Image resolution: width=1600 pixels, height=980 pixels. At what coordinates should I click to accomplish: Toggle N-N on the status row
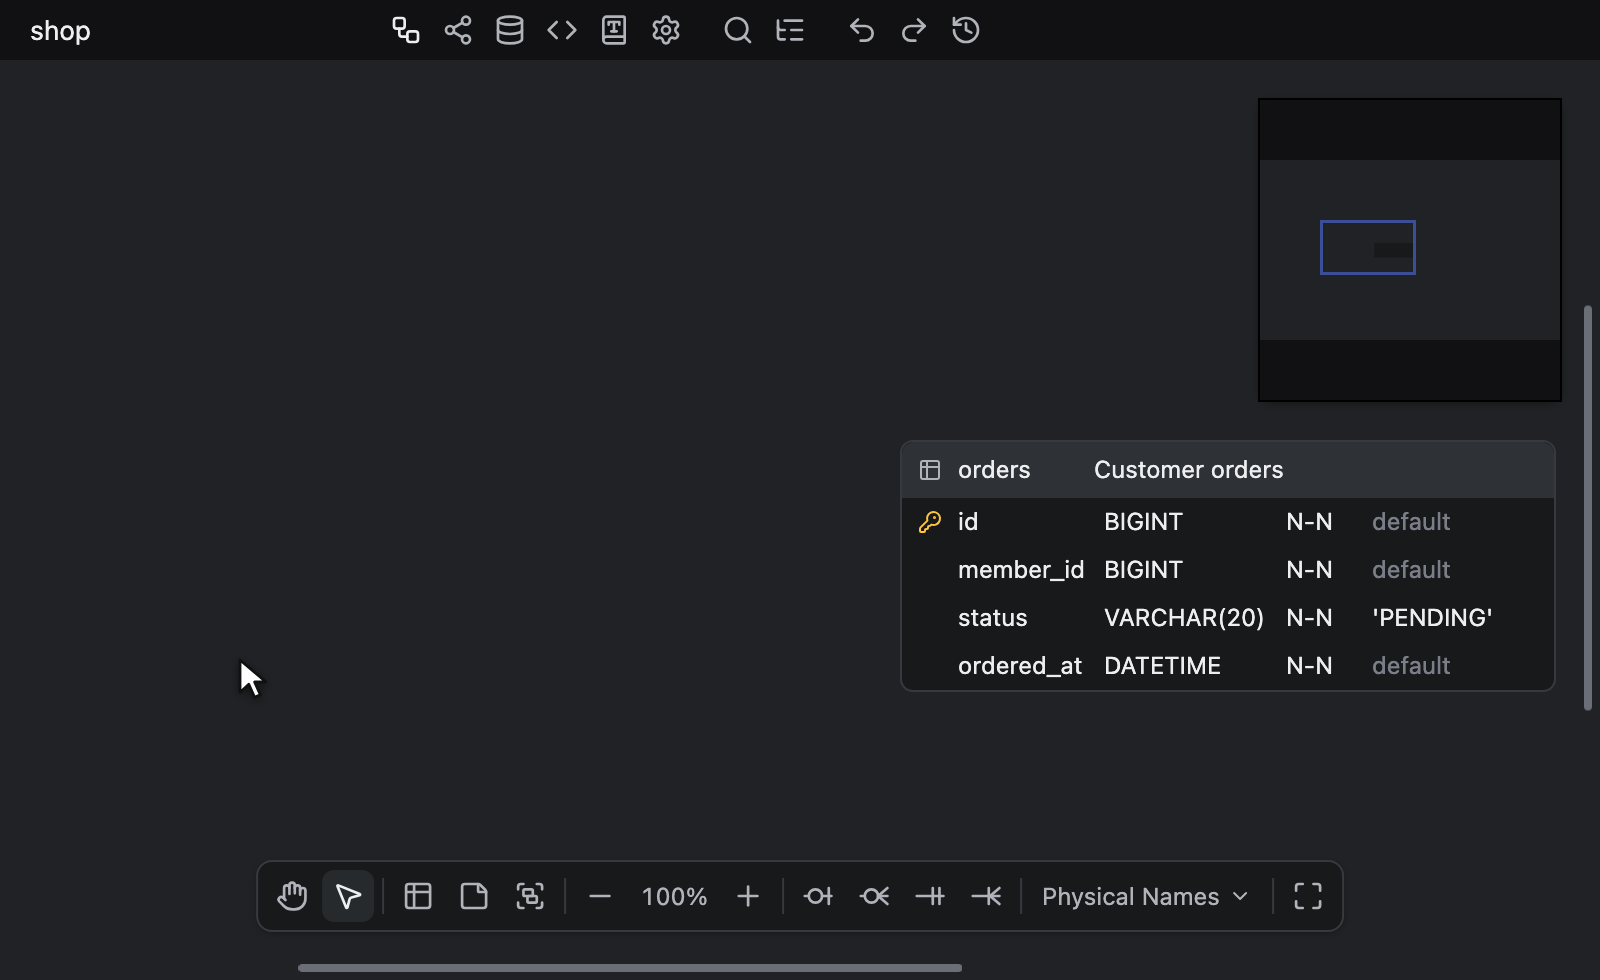1309,618
